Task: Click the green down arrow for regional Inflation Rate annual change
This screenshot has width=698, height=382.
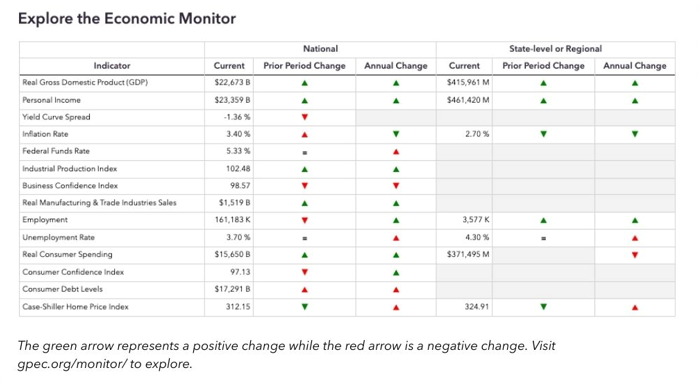Action: click(635, 134)
